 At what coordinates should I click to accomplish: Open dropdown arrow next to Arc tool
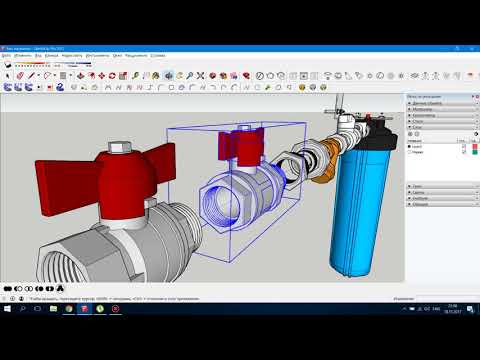click(55, 76)
